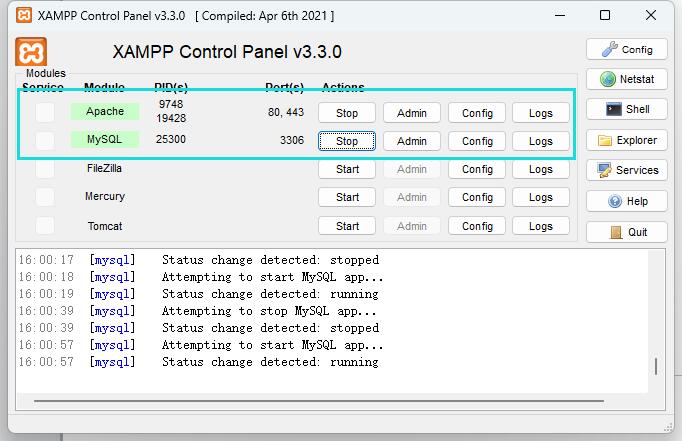Stop the Apache module

pyautogui.click(x=347, y=113)
